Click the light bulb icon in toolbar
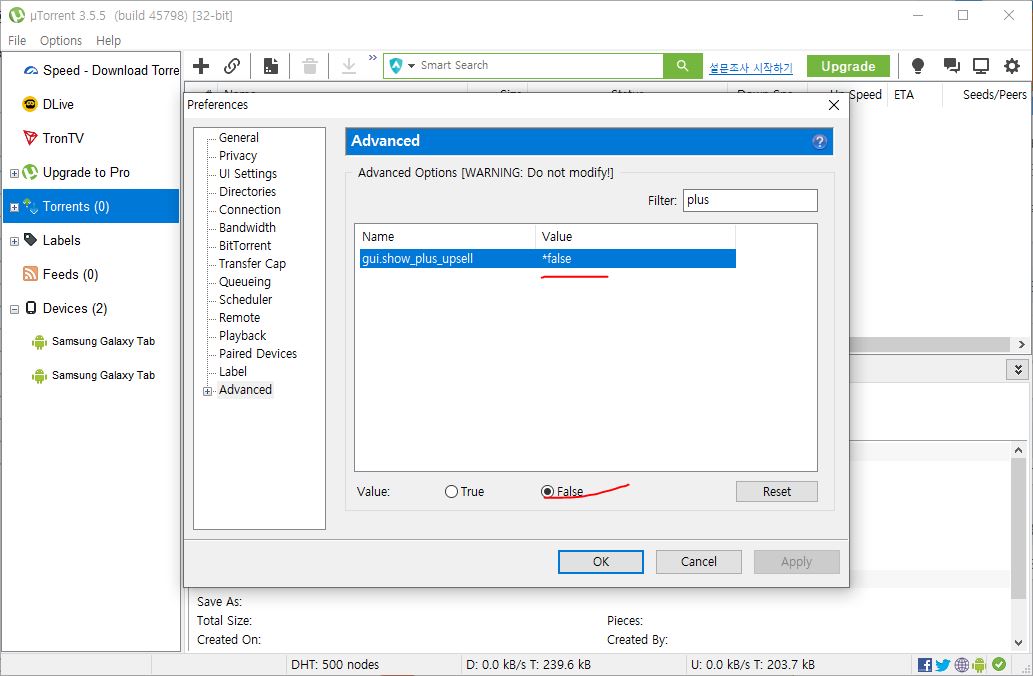 917,66
